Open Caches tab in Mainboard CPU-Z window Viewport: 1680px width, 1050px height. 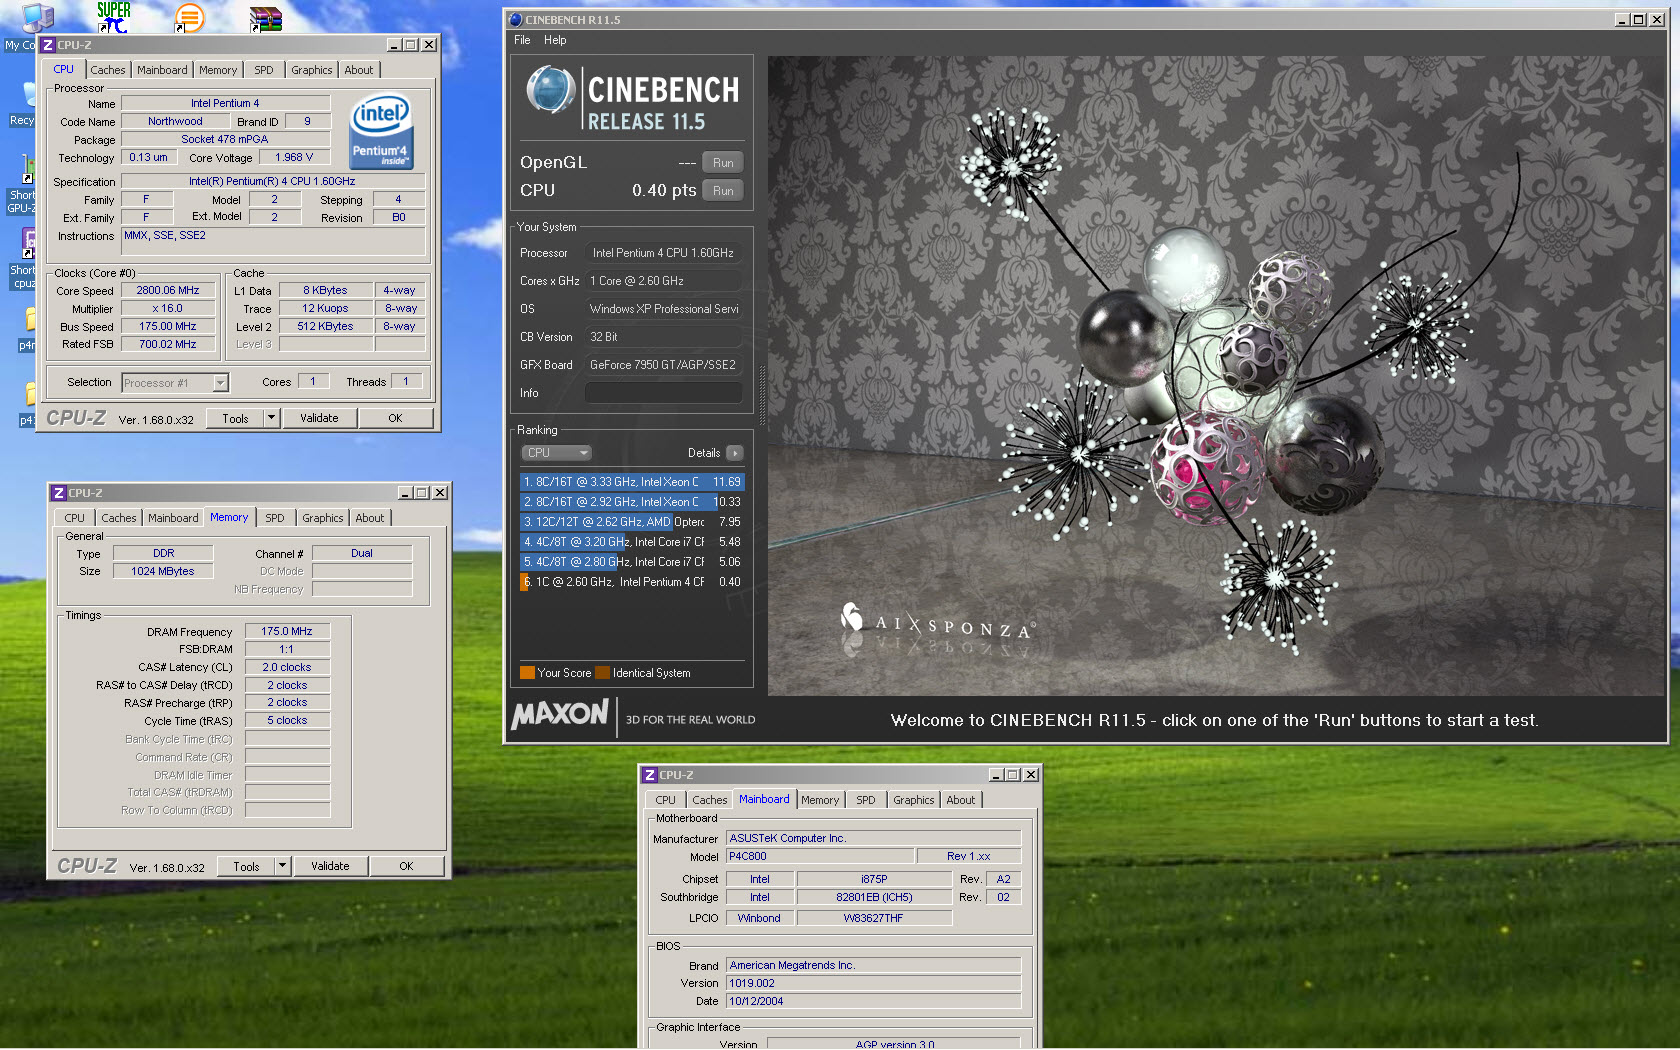(x=710, y=800)
